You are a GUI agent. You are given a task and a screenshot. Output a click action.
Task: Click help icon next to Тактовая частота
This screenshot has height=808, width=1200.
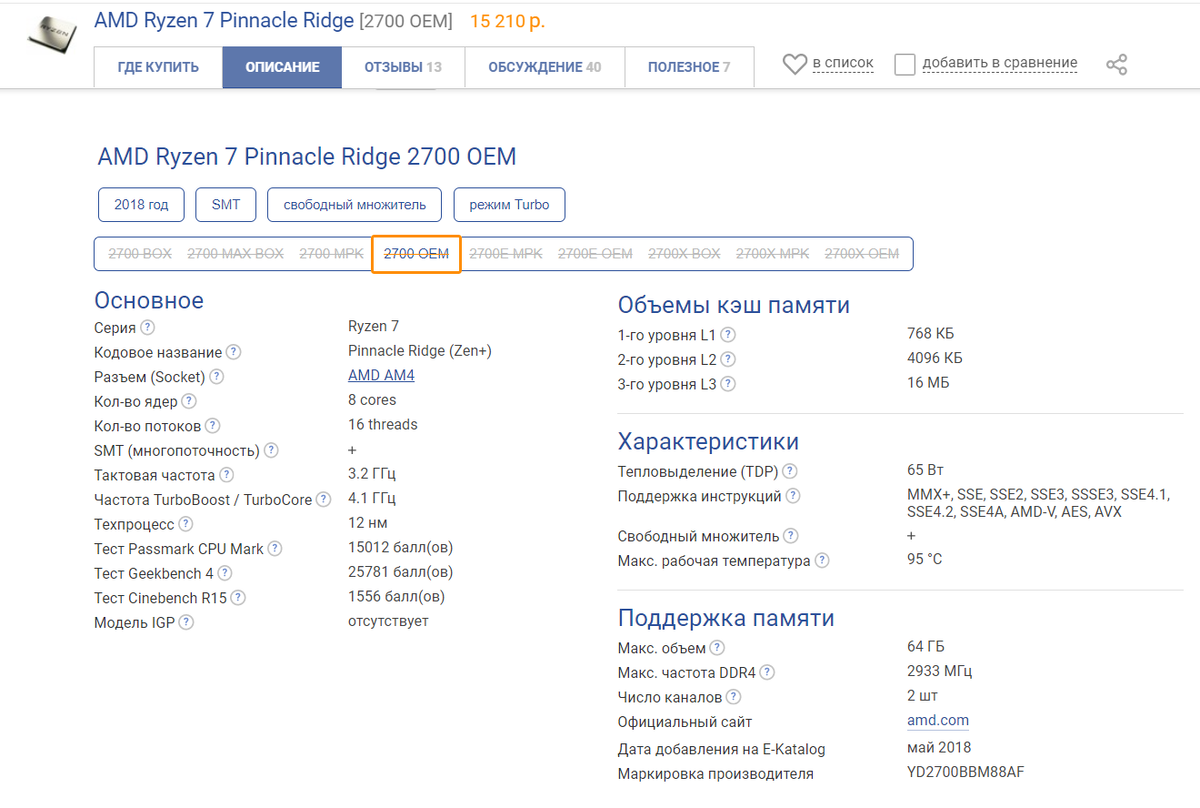pyautogui.click(x=227, y=475)
